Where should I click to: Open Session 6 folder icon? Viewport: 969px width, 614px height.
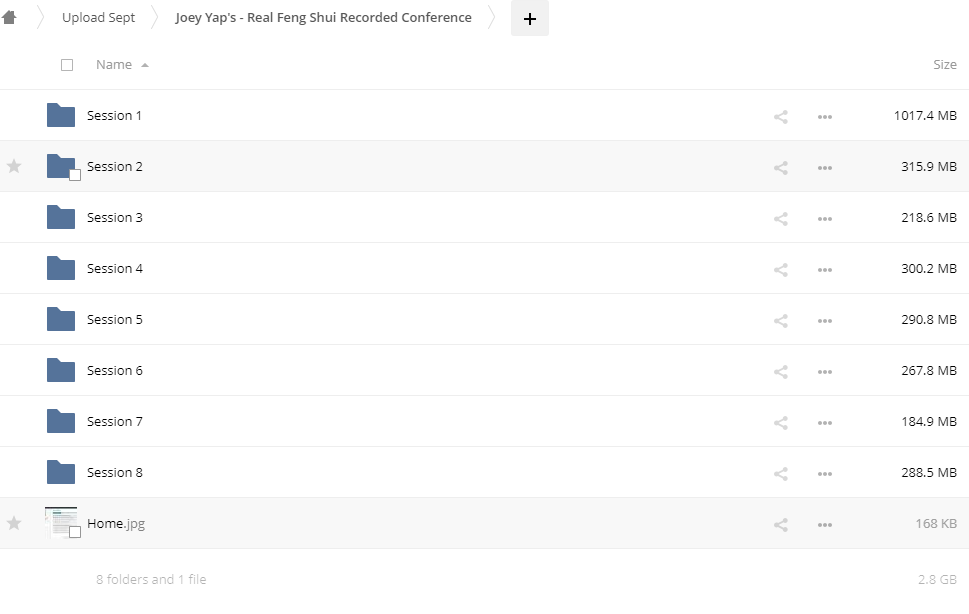(x=61, y=370)
